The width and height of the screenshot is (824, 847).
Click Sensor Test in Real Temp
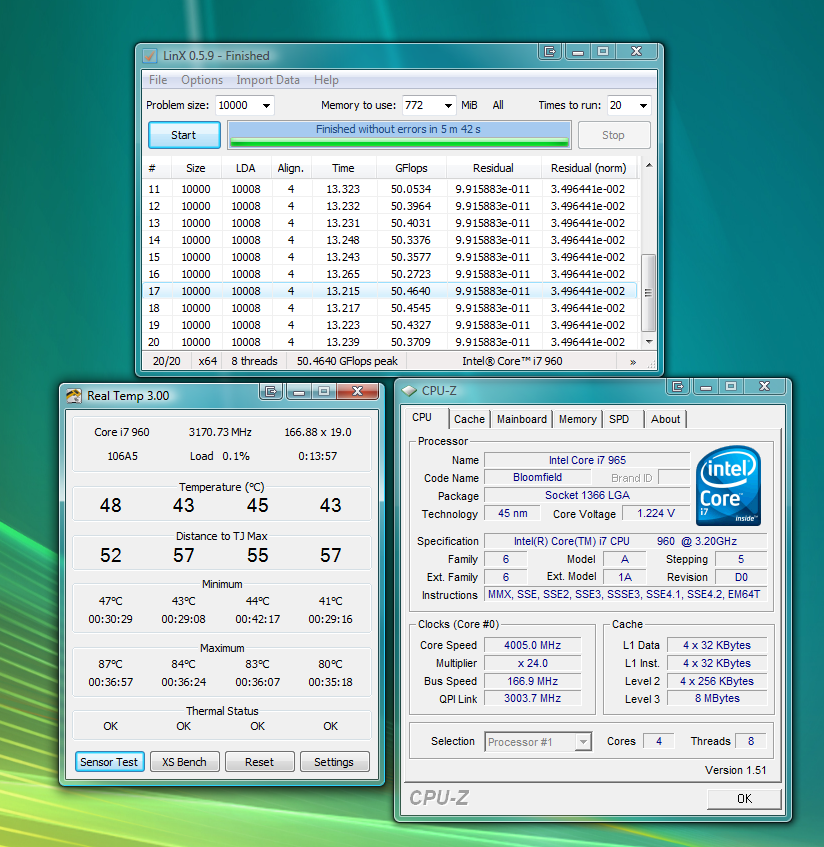pyautogui.click(x=110, y=762)
